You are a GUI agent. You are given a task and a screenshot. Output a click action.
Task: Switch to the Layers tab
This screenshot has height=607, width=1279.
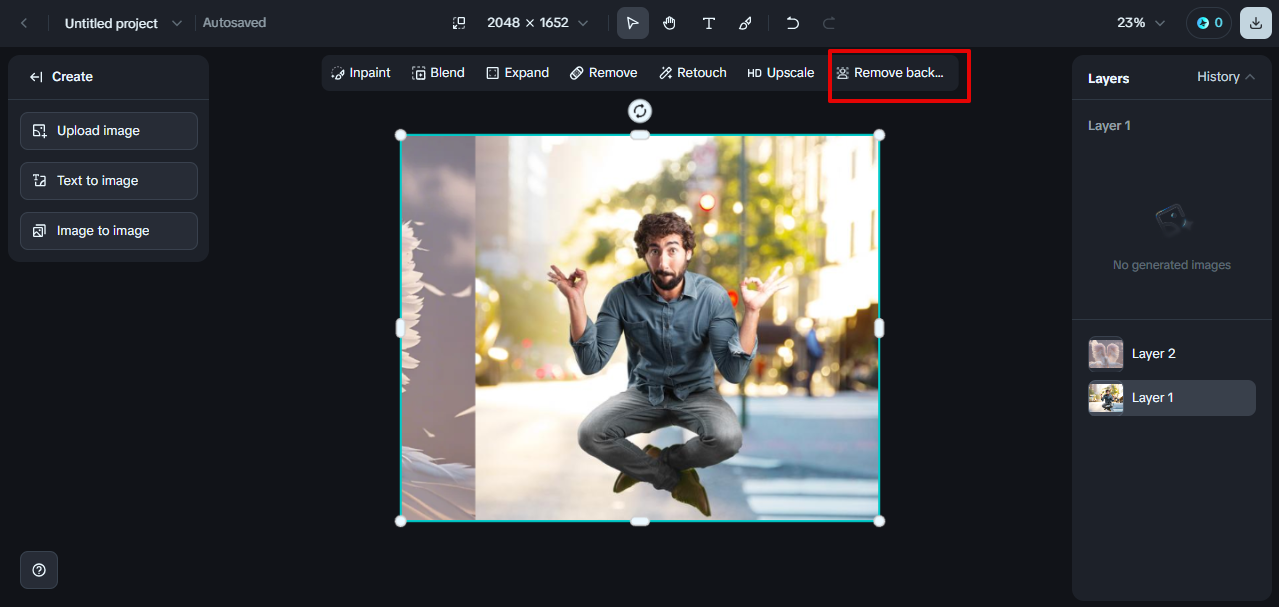pyautogui.click(x=1108, y=78)
